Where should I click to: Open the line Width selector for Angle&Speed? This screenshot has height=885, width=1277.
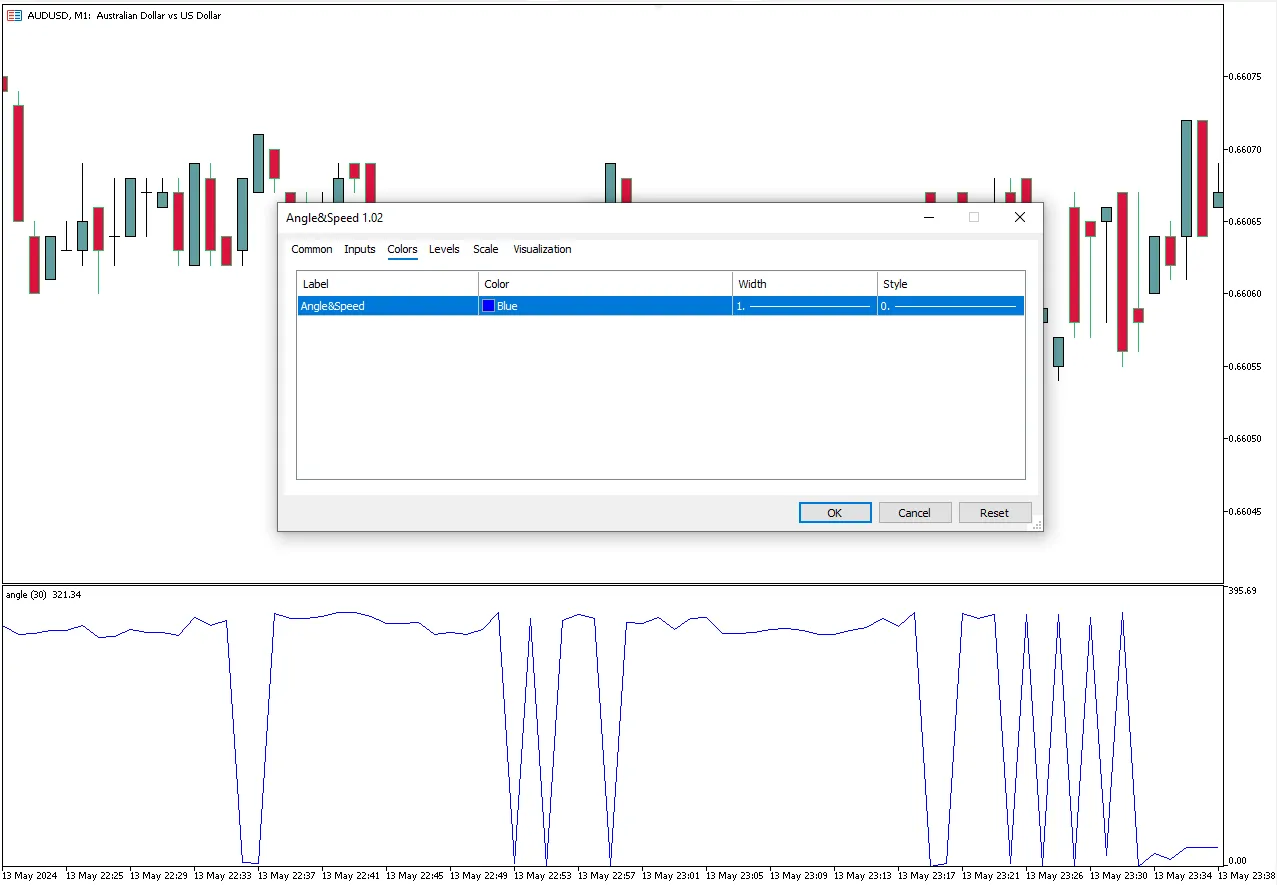(x=804, y=306)
